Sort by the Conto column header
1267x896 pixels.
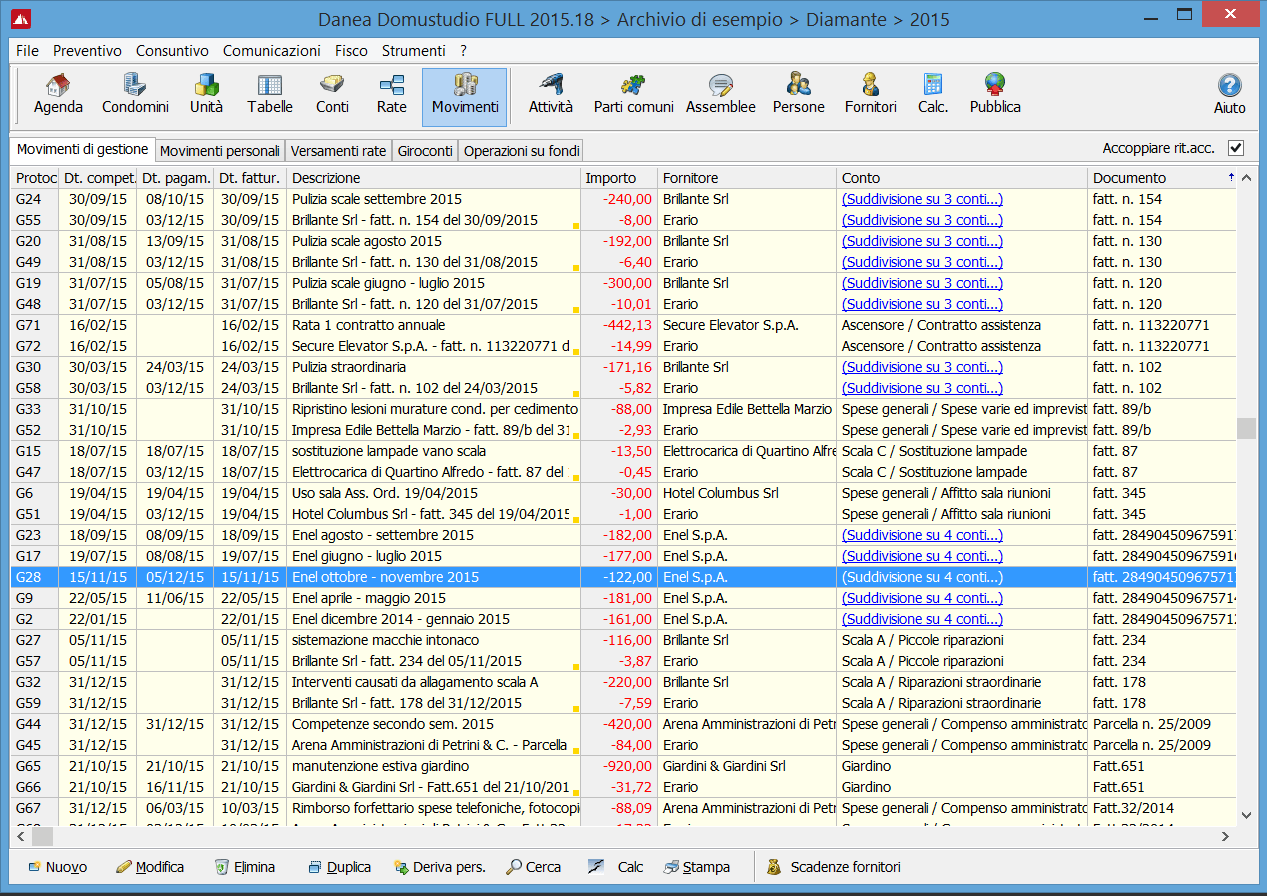[962, 178]
